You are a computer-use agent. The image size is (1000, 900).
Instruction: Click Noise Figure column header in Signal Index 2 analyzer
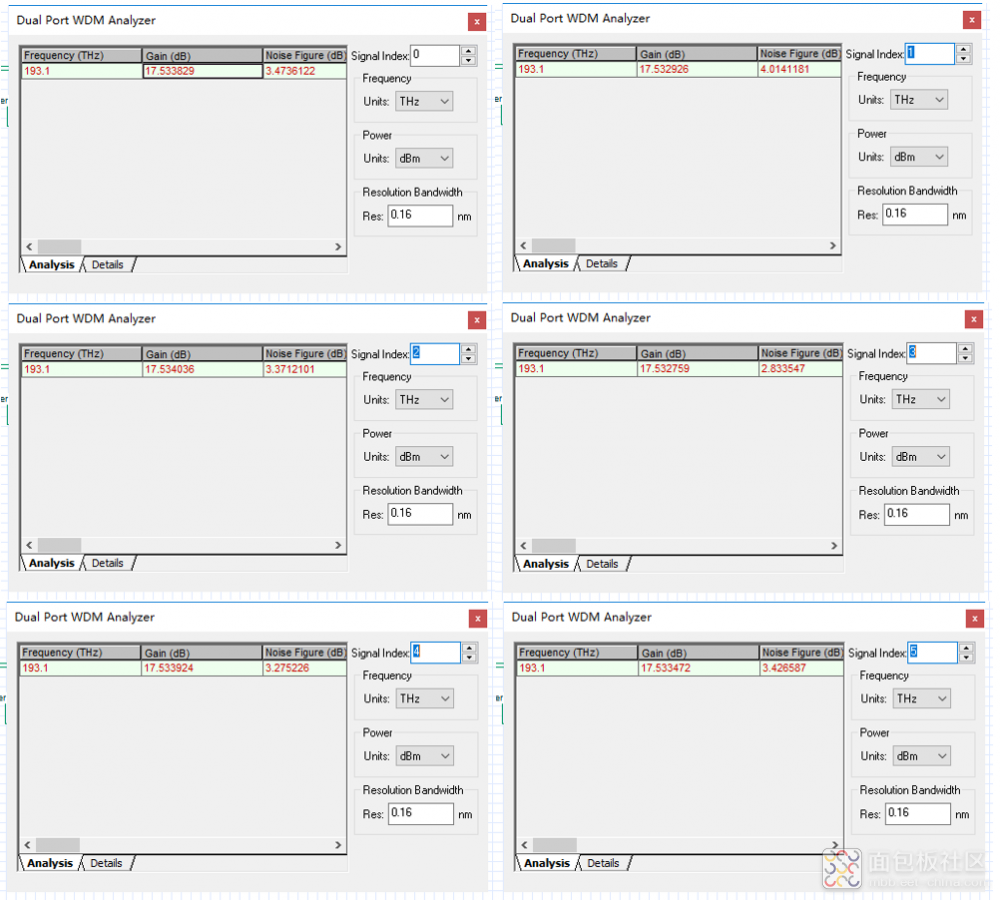[x=305, y=354]
